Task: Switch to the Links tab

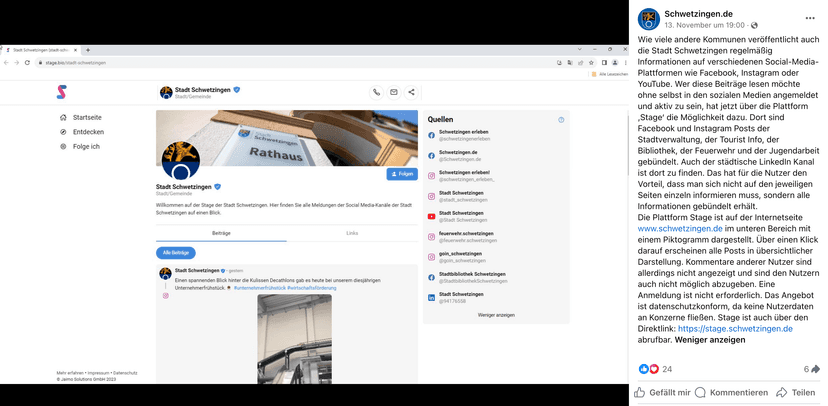Action: (352, 233)
